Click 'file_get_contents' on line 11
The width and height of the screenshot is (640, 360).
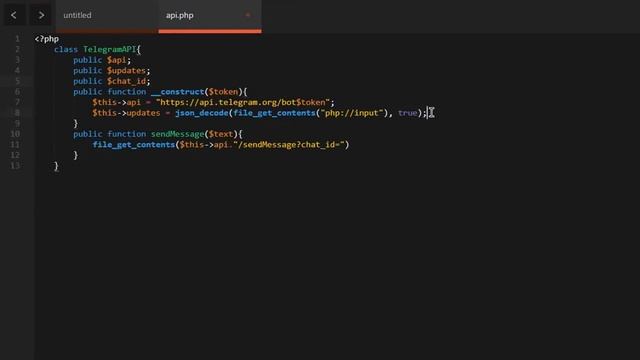pos(133,145)
